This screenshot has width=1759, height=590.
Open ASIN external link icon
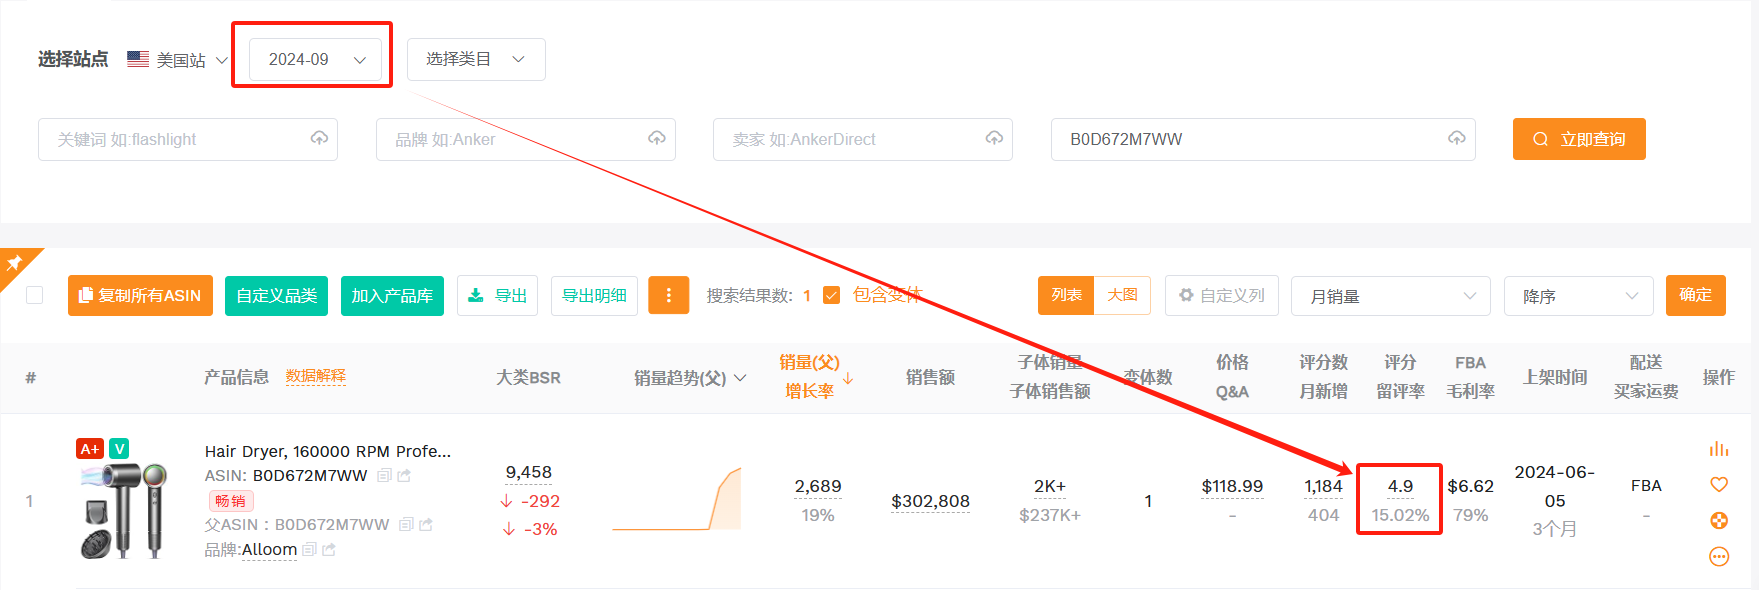(404, 476)
